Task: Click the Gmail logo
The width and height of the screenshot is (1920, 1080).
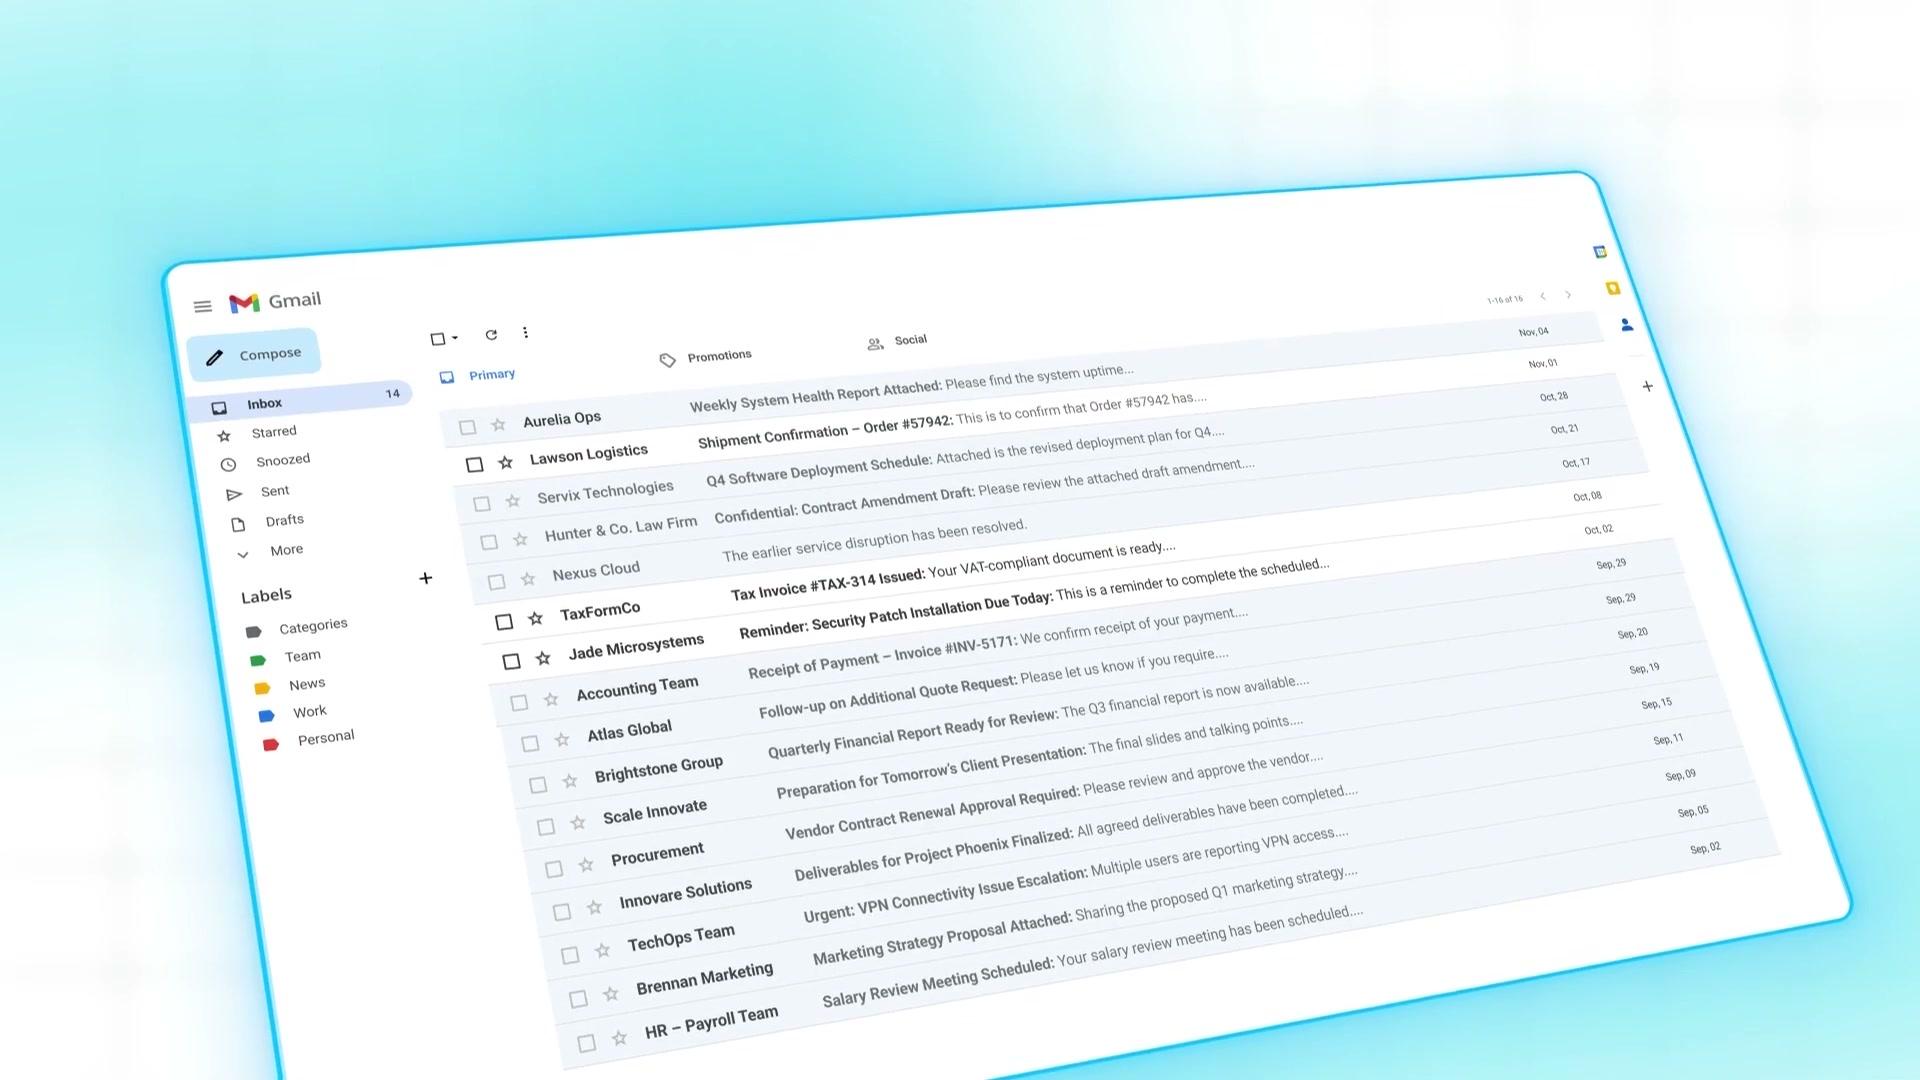Action: tap(275, 301)
